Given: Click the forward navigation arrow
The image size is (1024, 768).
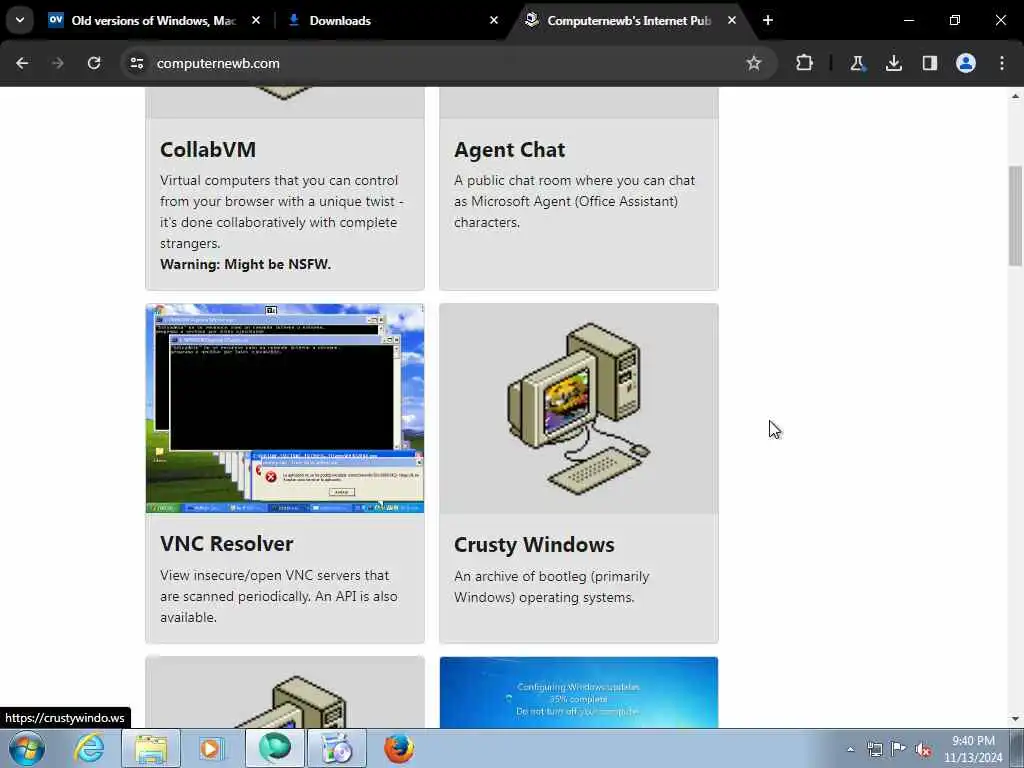Looking at the screenshot, I should pos(58,63).
